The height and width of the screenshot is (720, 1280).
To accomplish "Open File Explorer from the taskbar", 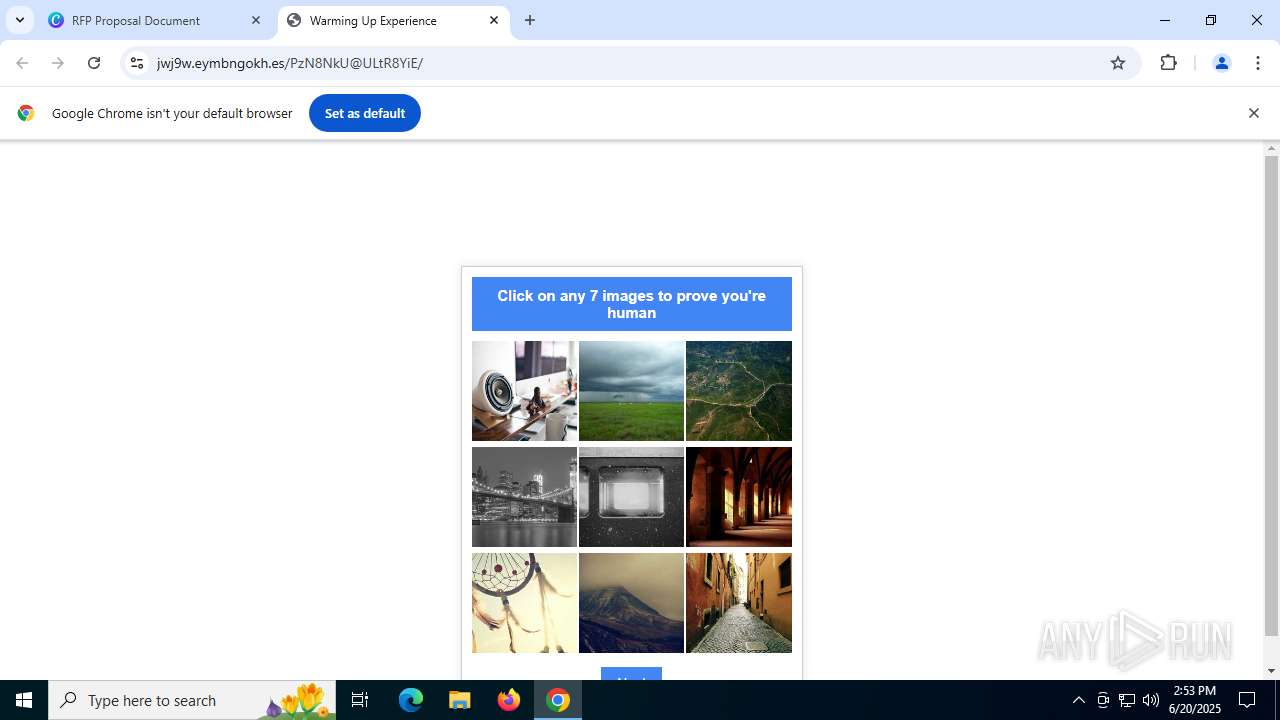I will point(459,700).
